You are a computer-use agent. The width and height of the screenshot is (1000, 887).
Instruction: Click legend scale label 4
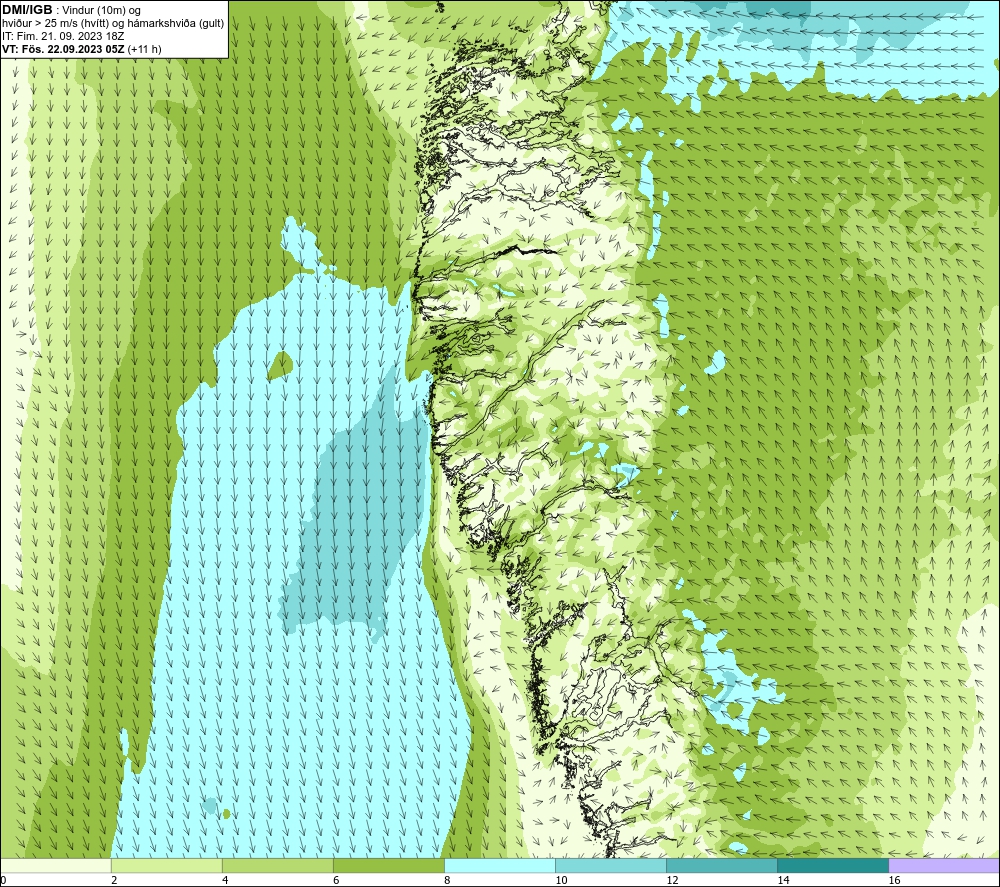coord(225,880)
